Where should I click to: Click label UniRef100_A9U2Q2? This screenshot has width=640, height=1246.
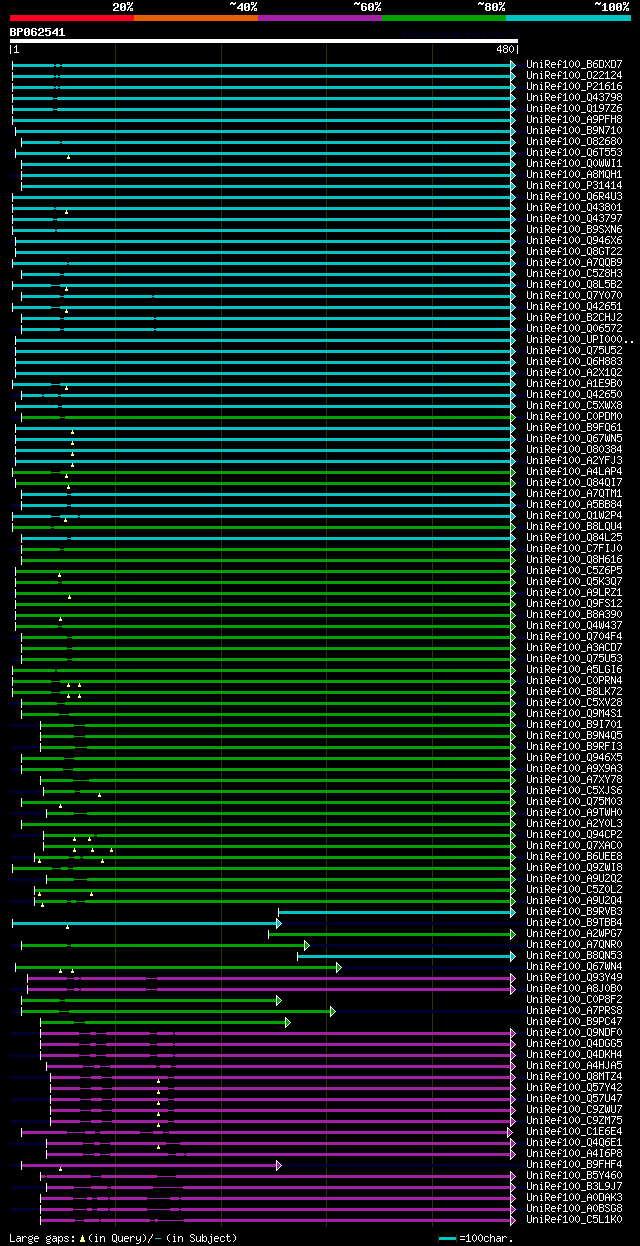click(x=576, y=878)
